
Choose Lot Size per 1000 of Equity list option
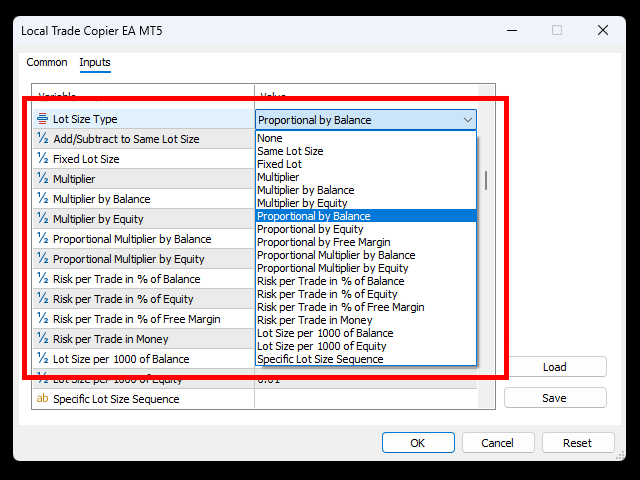(x=366, y=347)
